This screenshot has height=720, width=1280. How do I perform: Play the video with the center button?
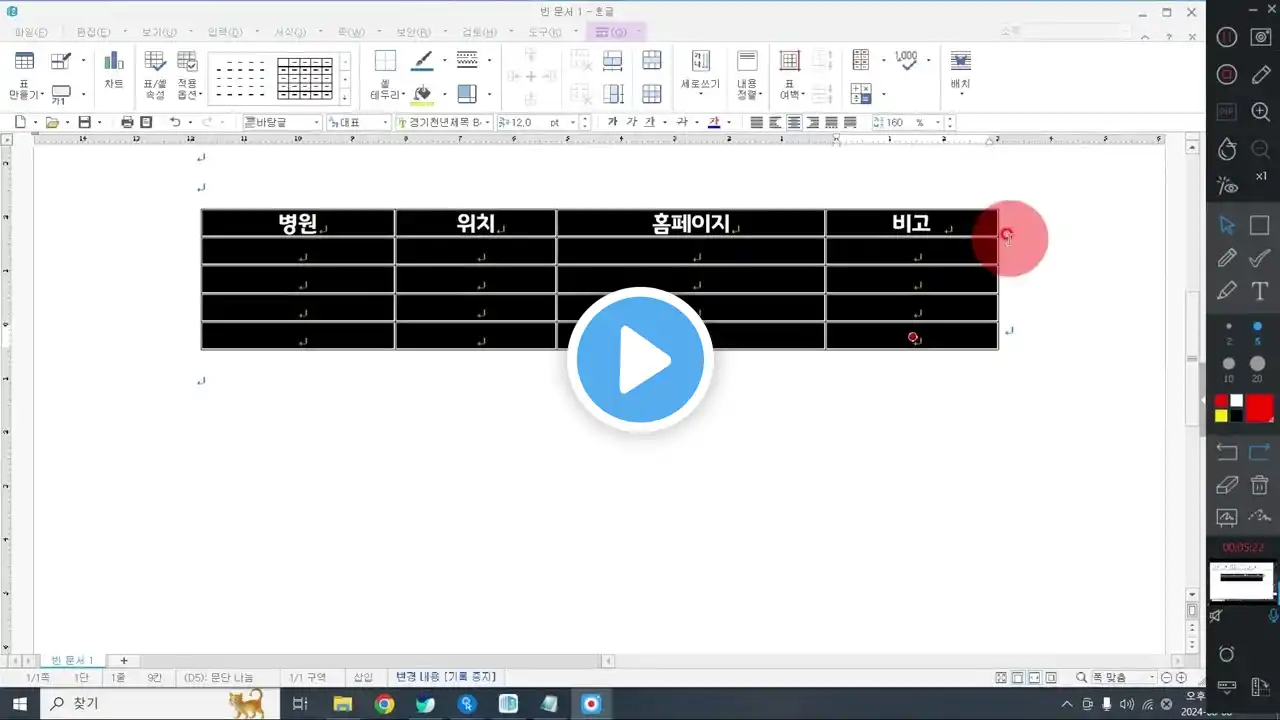[640, 360]
